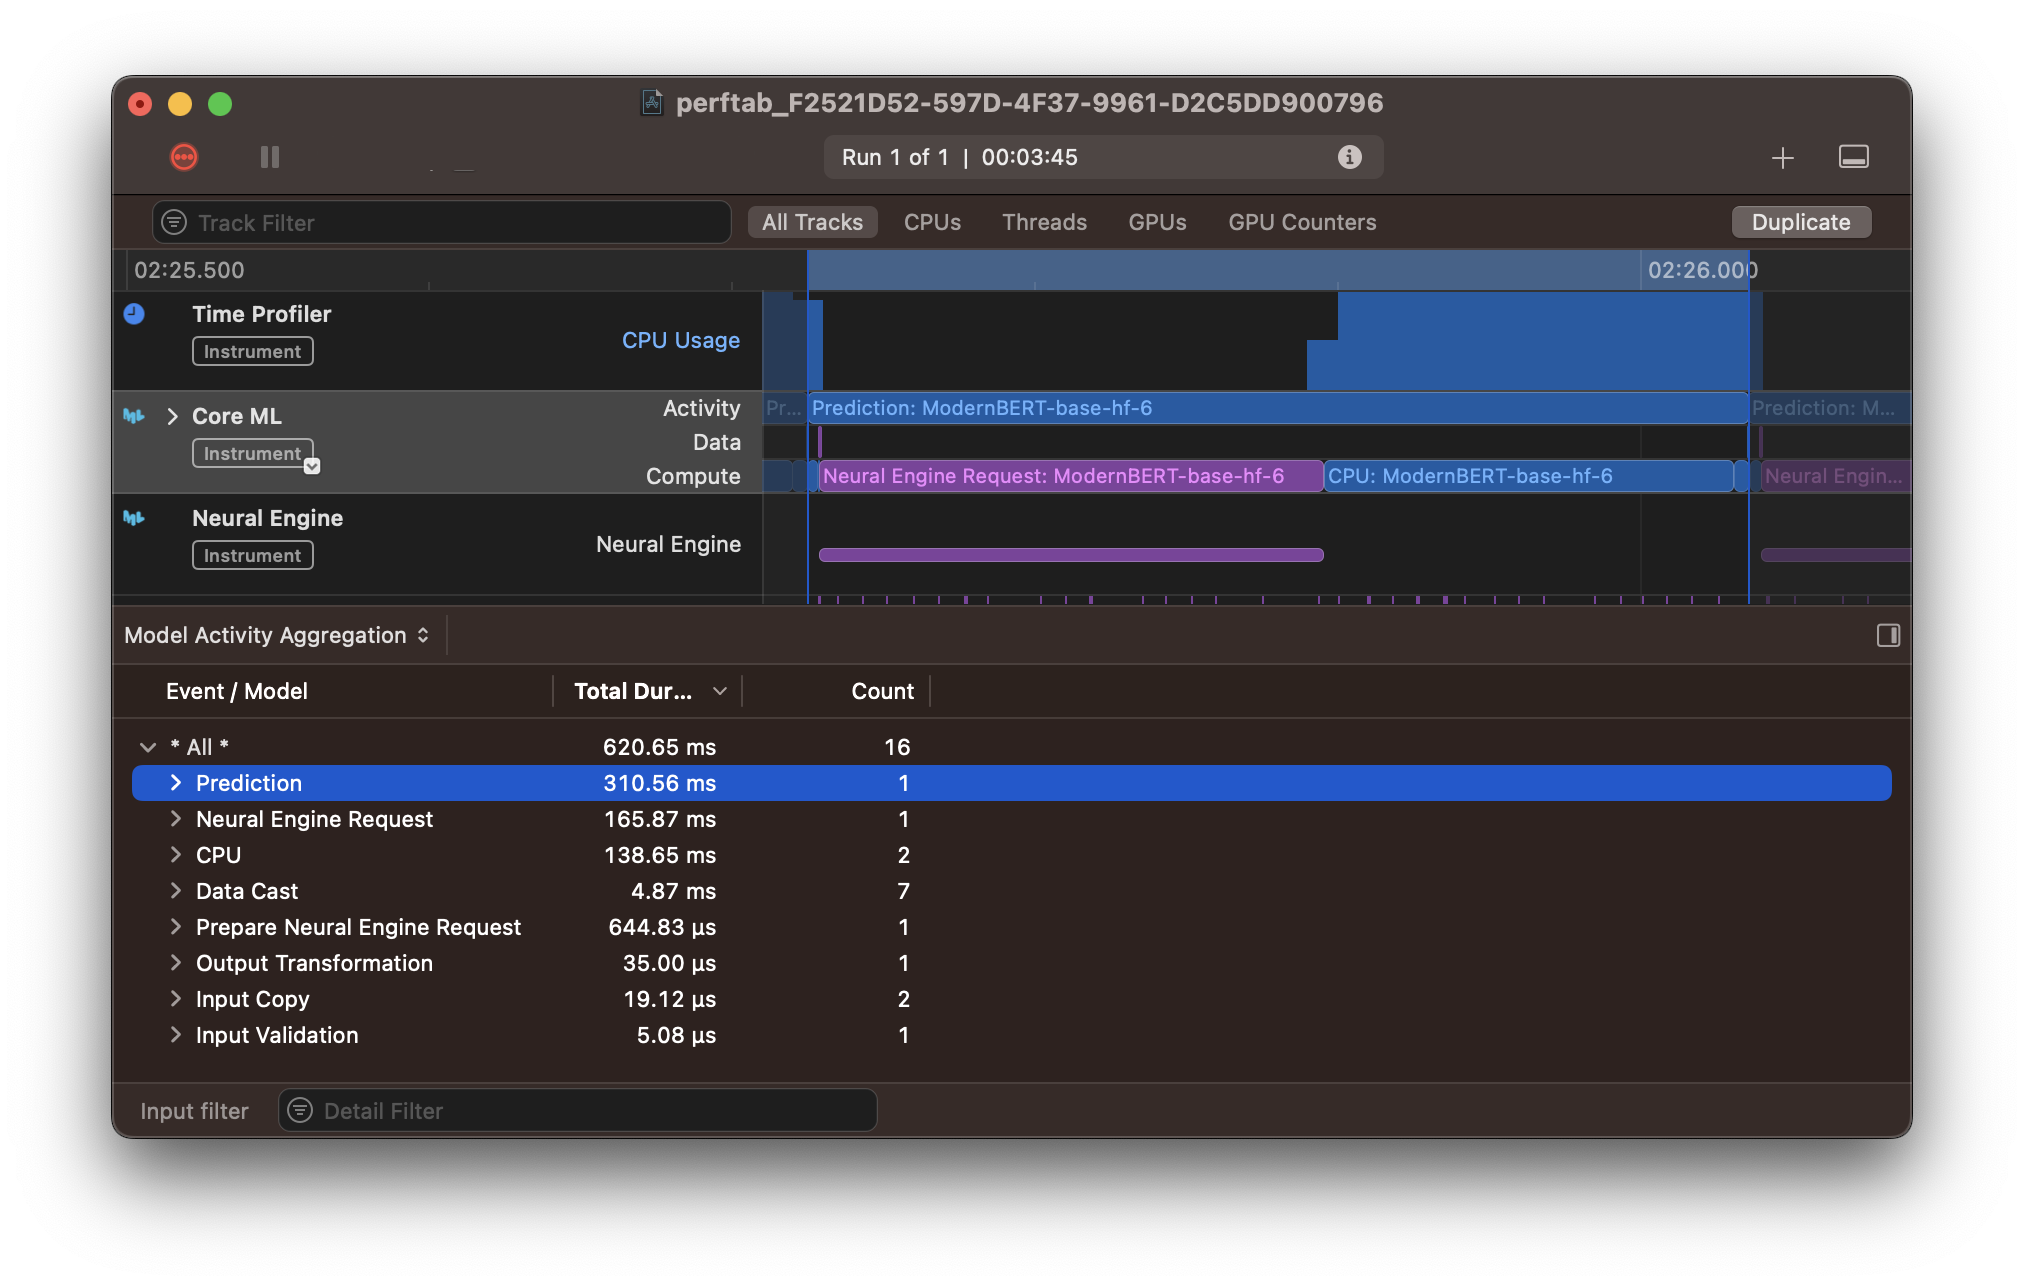Click the trace document title icon
Image resolution: width=2024 pixels, height=1286 pixels.
(652, 103)
